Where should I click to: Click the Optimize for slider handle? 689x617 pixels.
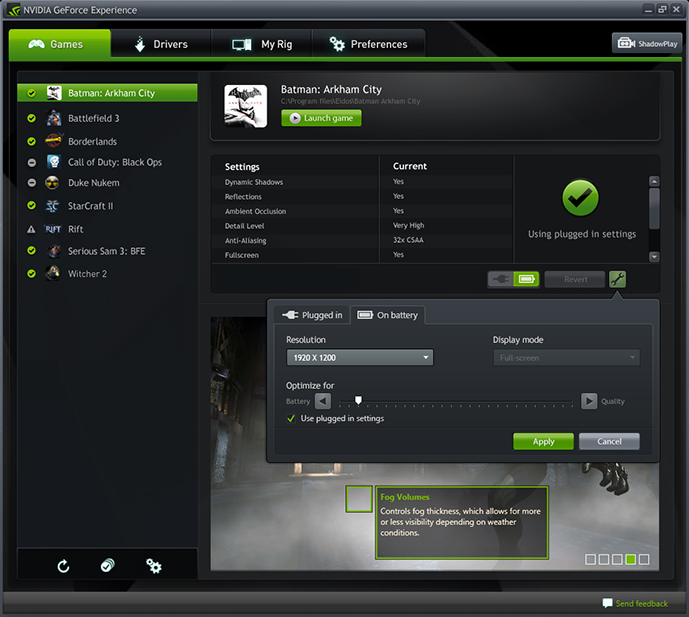[358, 401]
